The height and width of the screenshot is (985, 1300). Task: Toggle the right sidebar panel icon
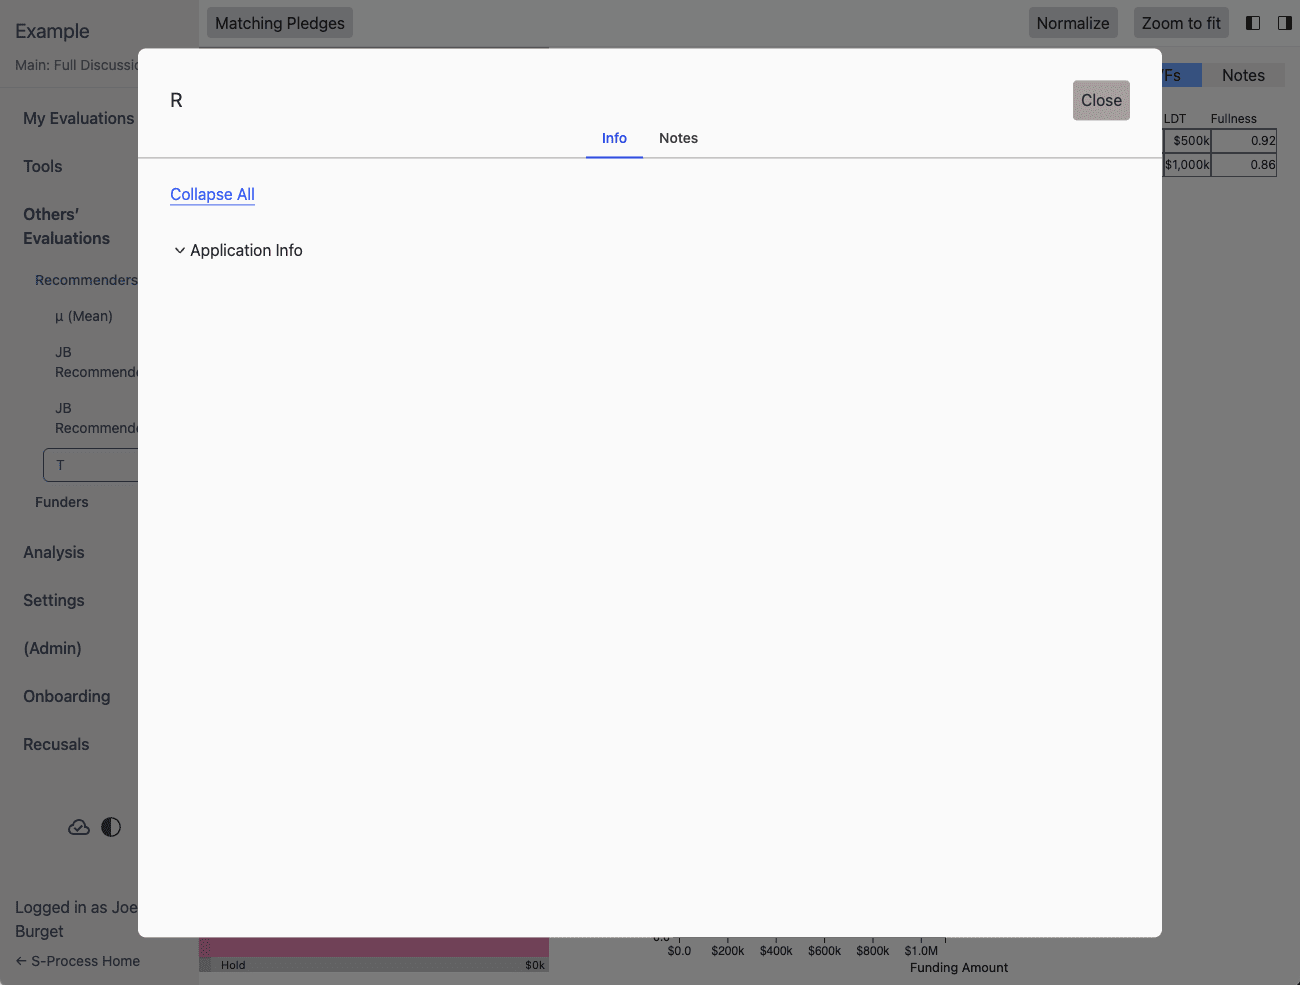[1284, 23]
